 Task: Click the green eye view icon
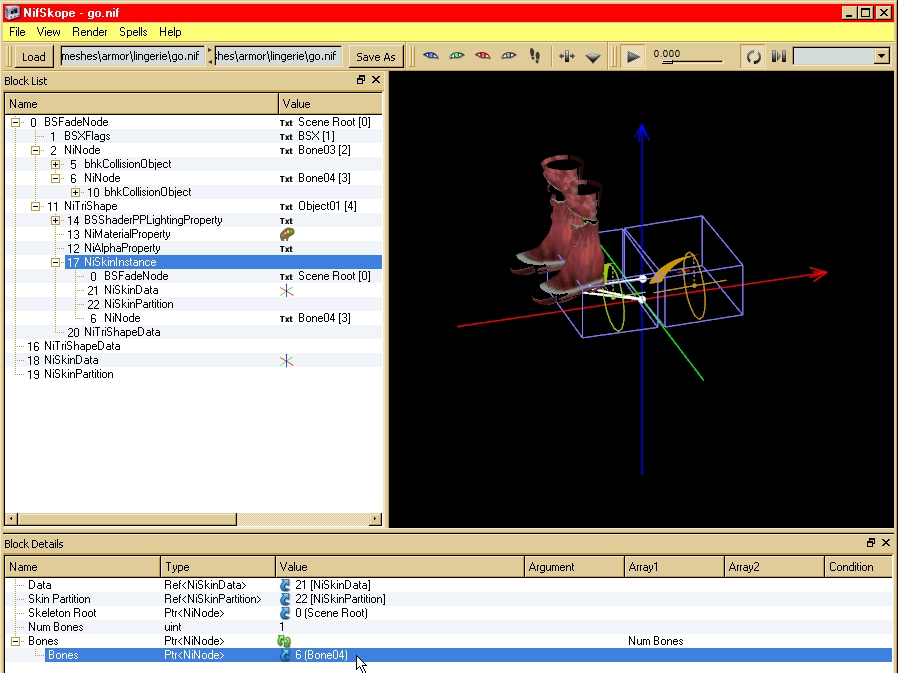457,56
